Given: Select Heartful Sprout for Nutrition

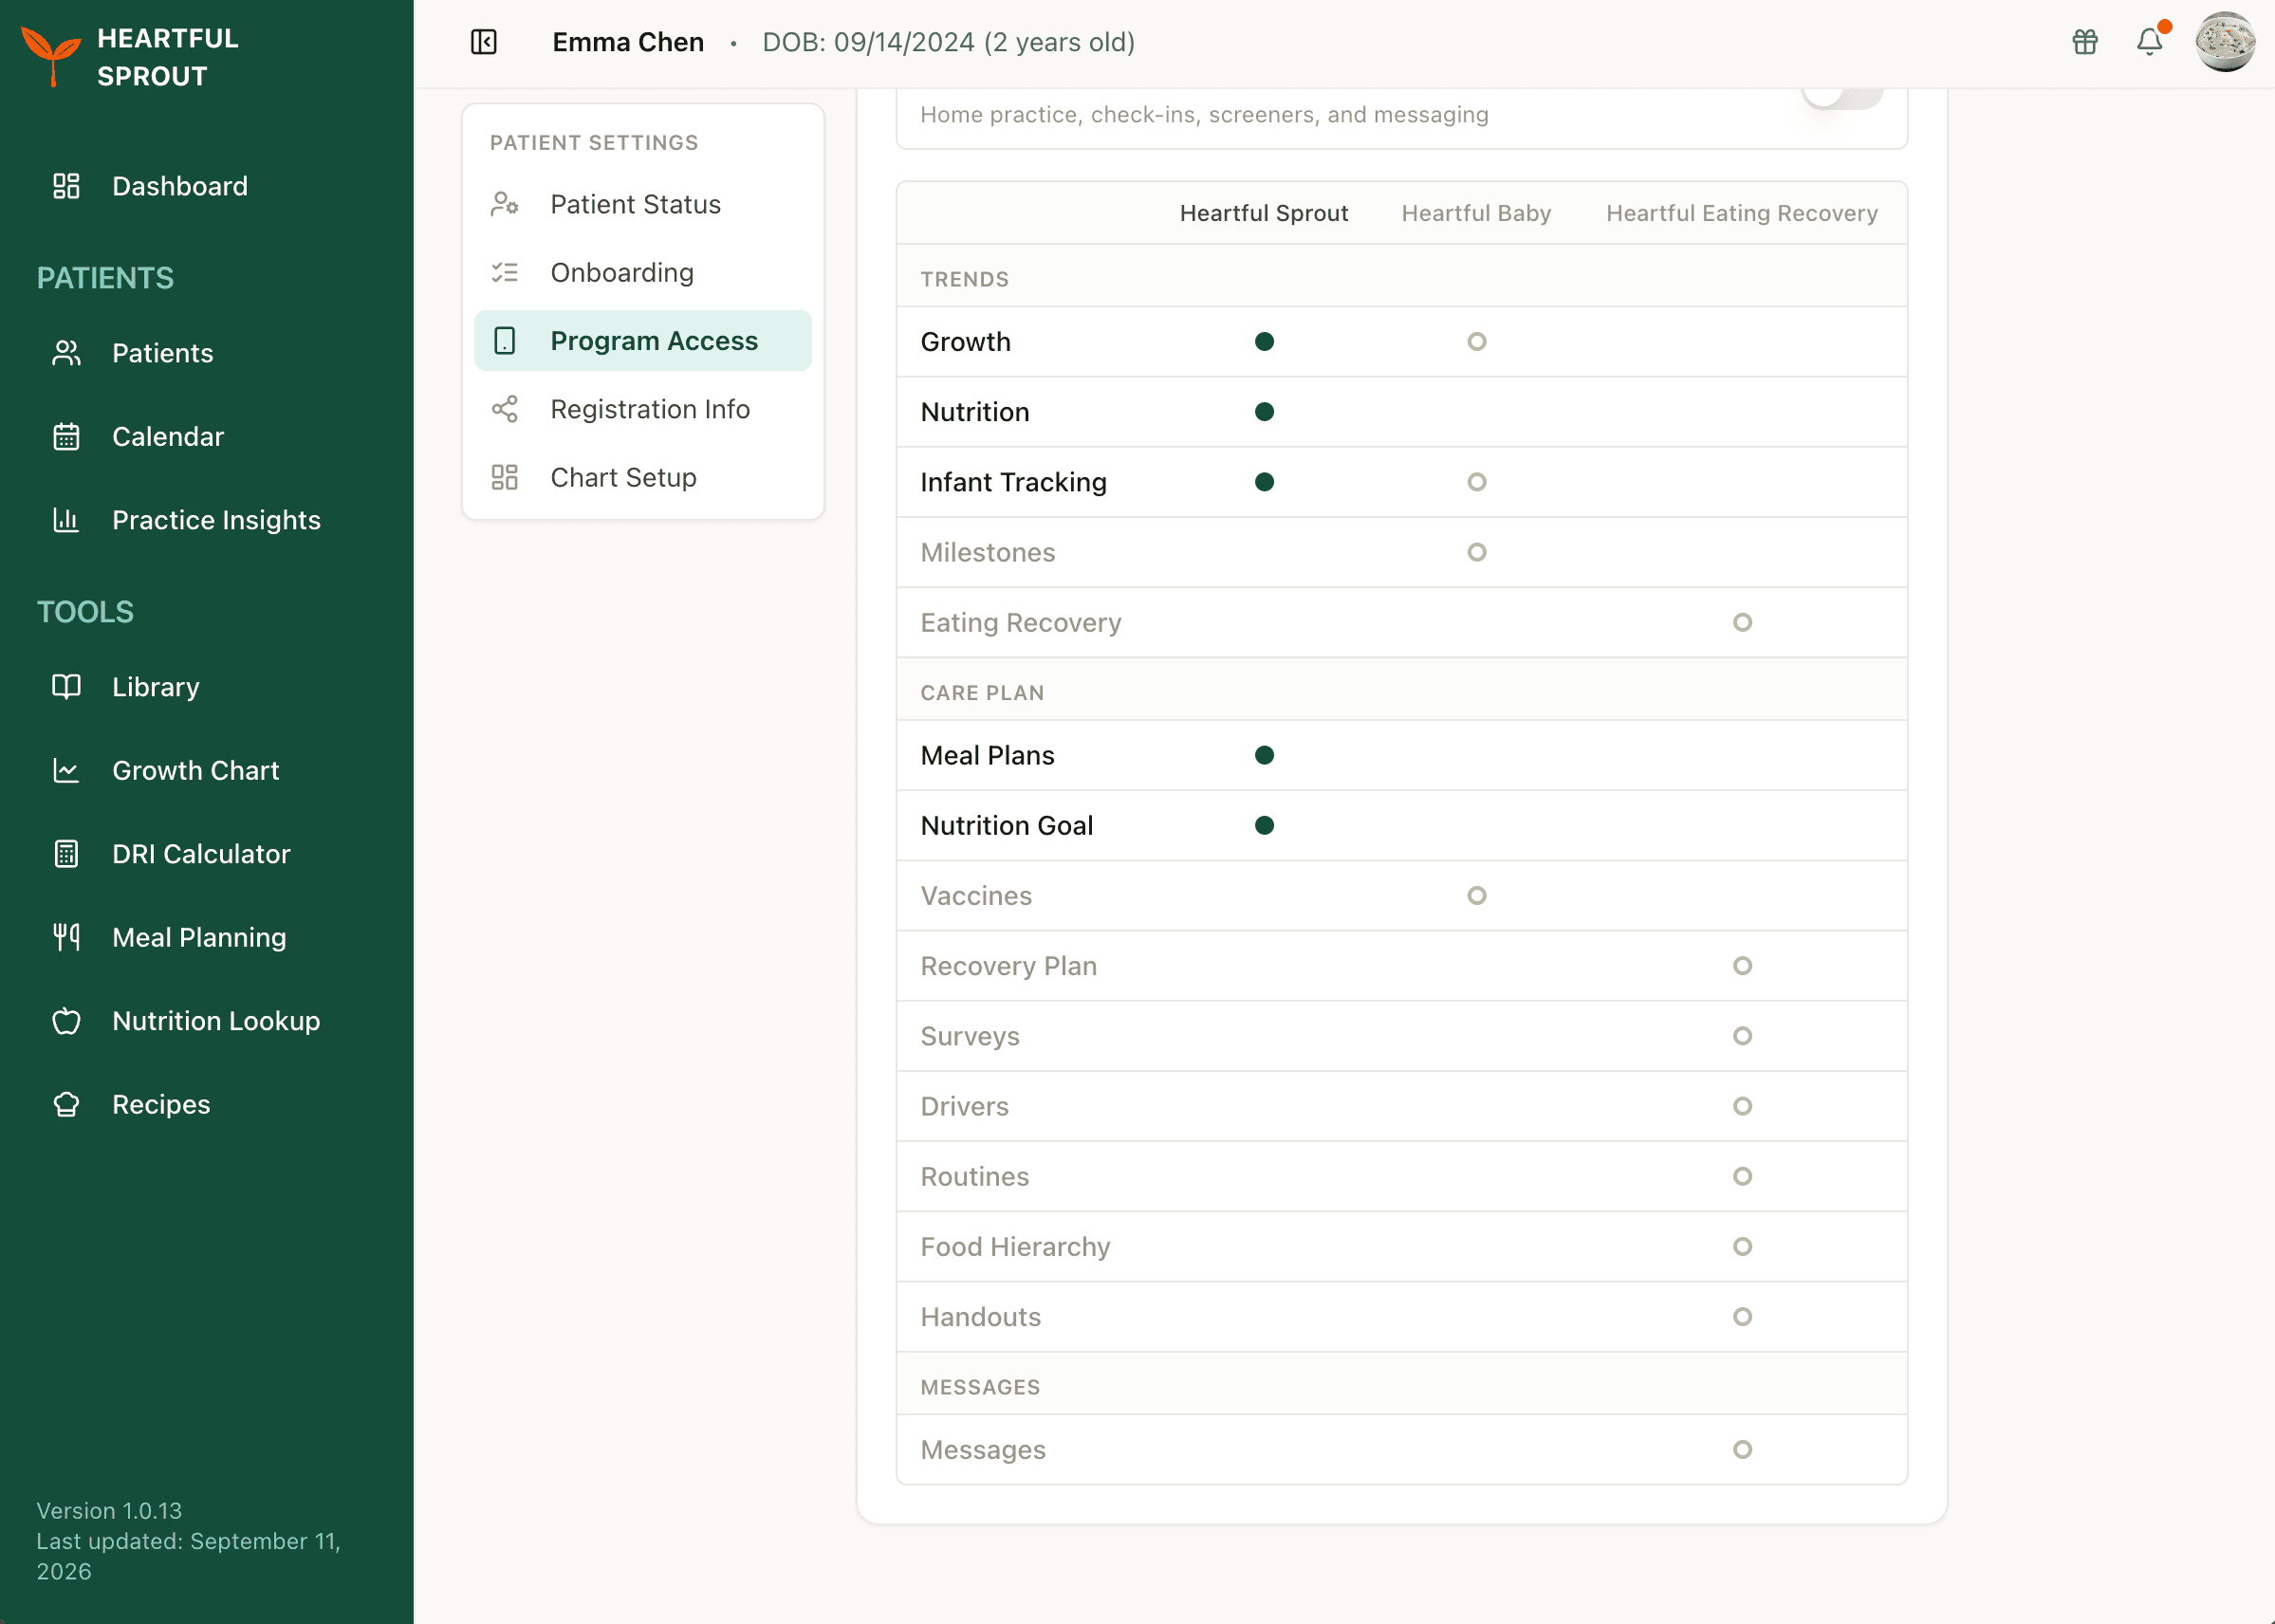Looking at the screenshot, I should click(1264, 412).
